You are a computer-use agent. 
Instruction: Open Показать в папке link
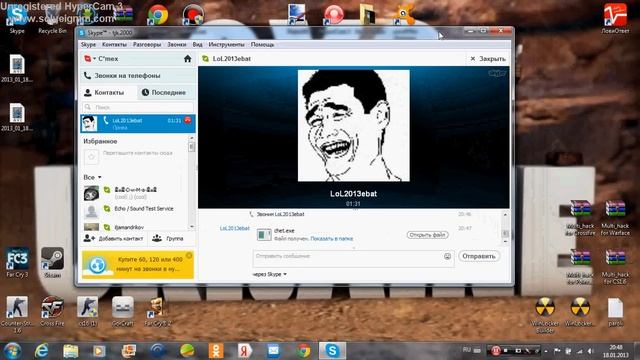pyautogui.click(x=331, y=238)
